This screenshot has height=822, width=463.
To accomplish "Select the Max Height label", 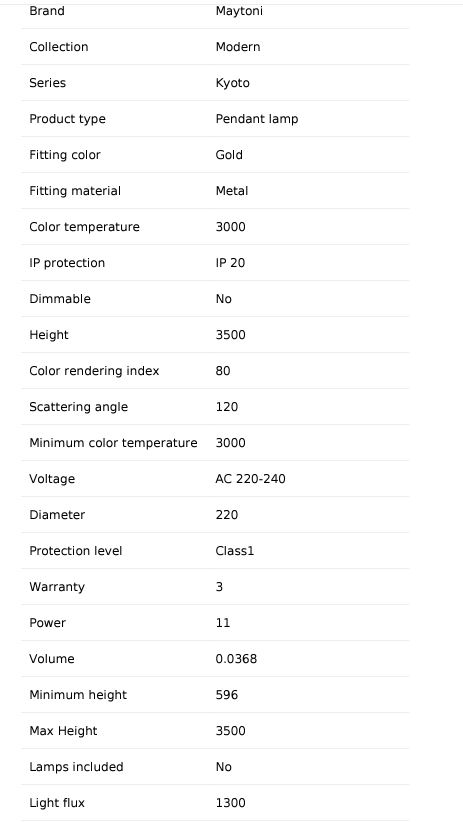I will pos(63,731).
